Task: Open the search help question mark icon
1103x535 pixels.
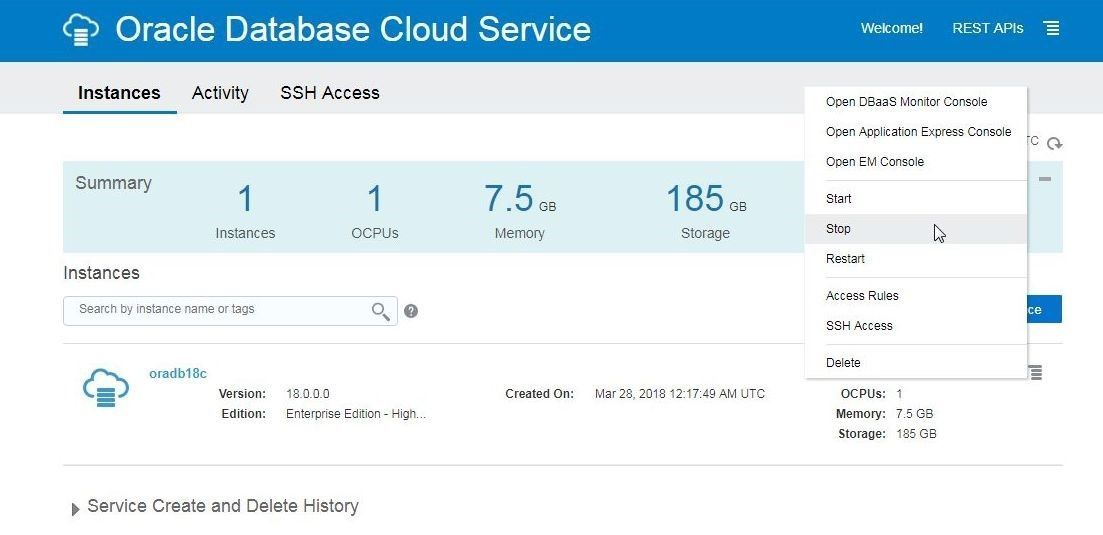Action: (x=412, y=311)
